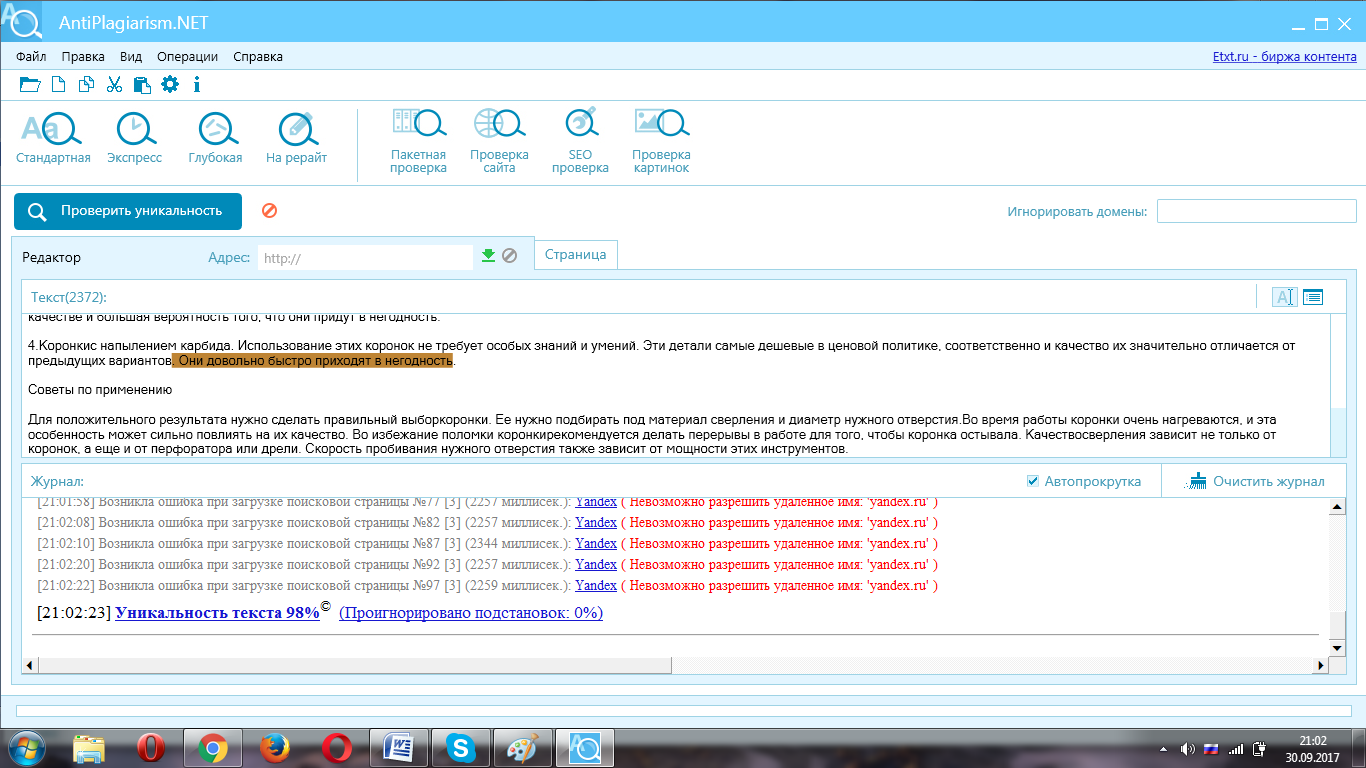
Task: Open the SEO check tool
Action: pyautogui.click(x=580, y=140)
